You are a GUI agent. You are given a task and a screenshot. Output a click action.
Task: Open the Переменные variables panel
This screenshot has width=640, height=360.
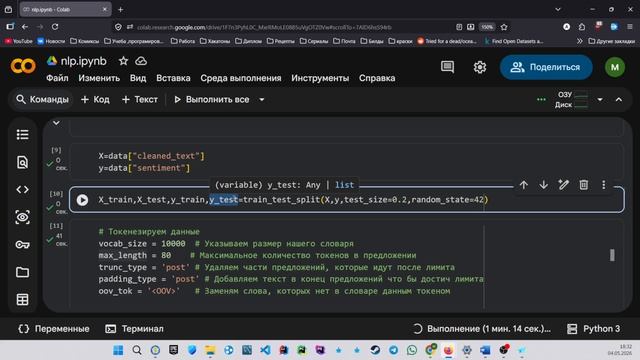click(x=54, y=329)
